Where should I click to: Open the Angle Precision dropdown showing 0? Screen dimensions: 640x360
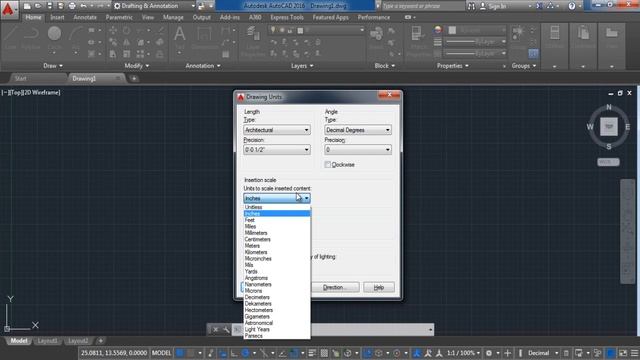click(x=358, y=150)
